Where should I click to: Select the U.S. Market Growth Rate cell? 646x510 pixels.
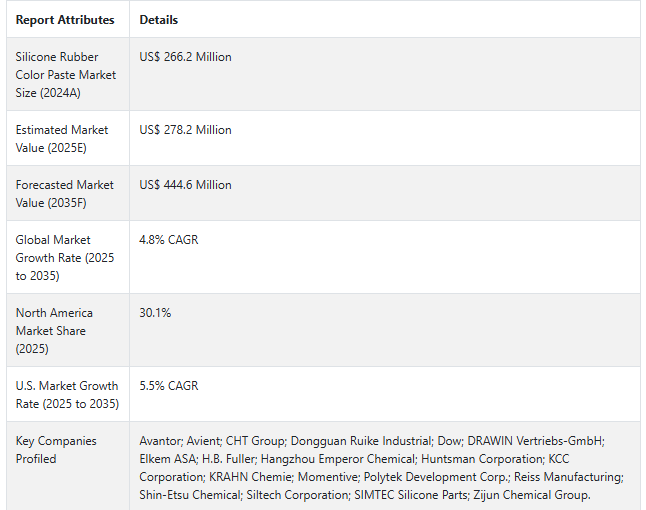point(67,395)
